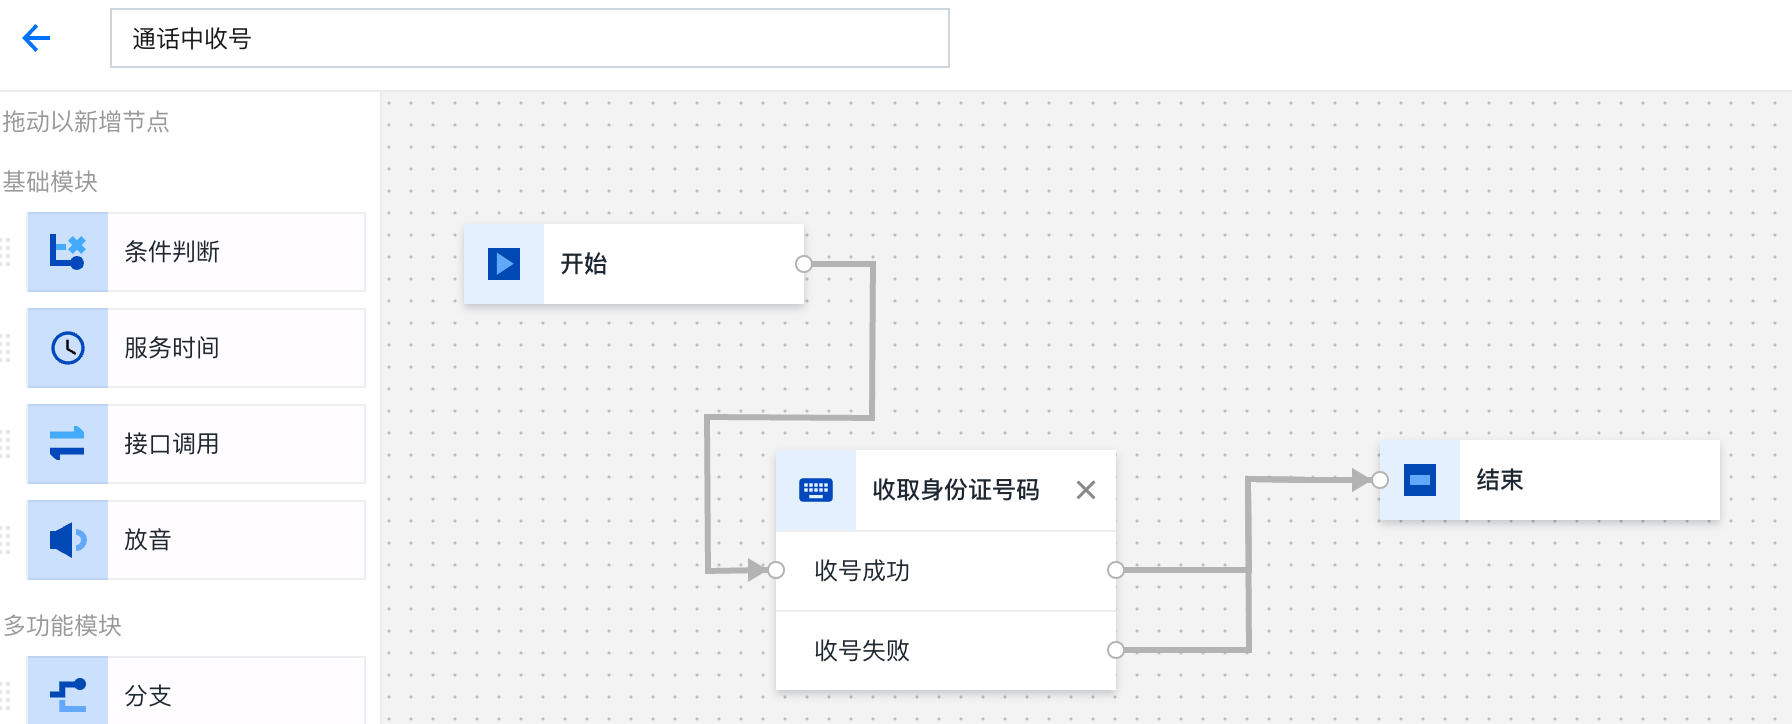Select the 条件判断 condition icon
Screen dimensions: 1792x724
tap(68, 252)
